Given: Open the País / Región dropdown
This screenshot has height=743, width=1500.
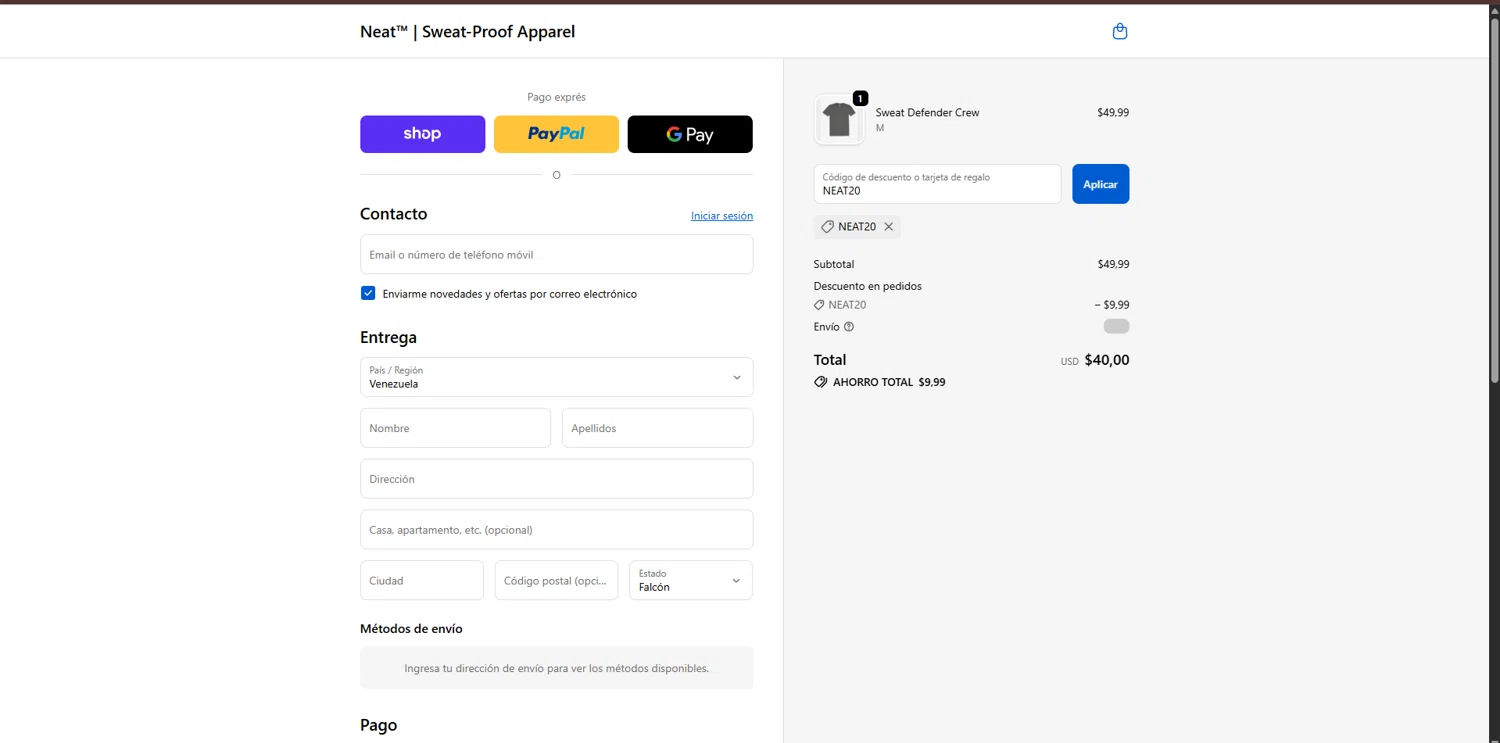Looking at the screenshot, I should click(x=556, y=377).
